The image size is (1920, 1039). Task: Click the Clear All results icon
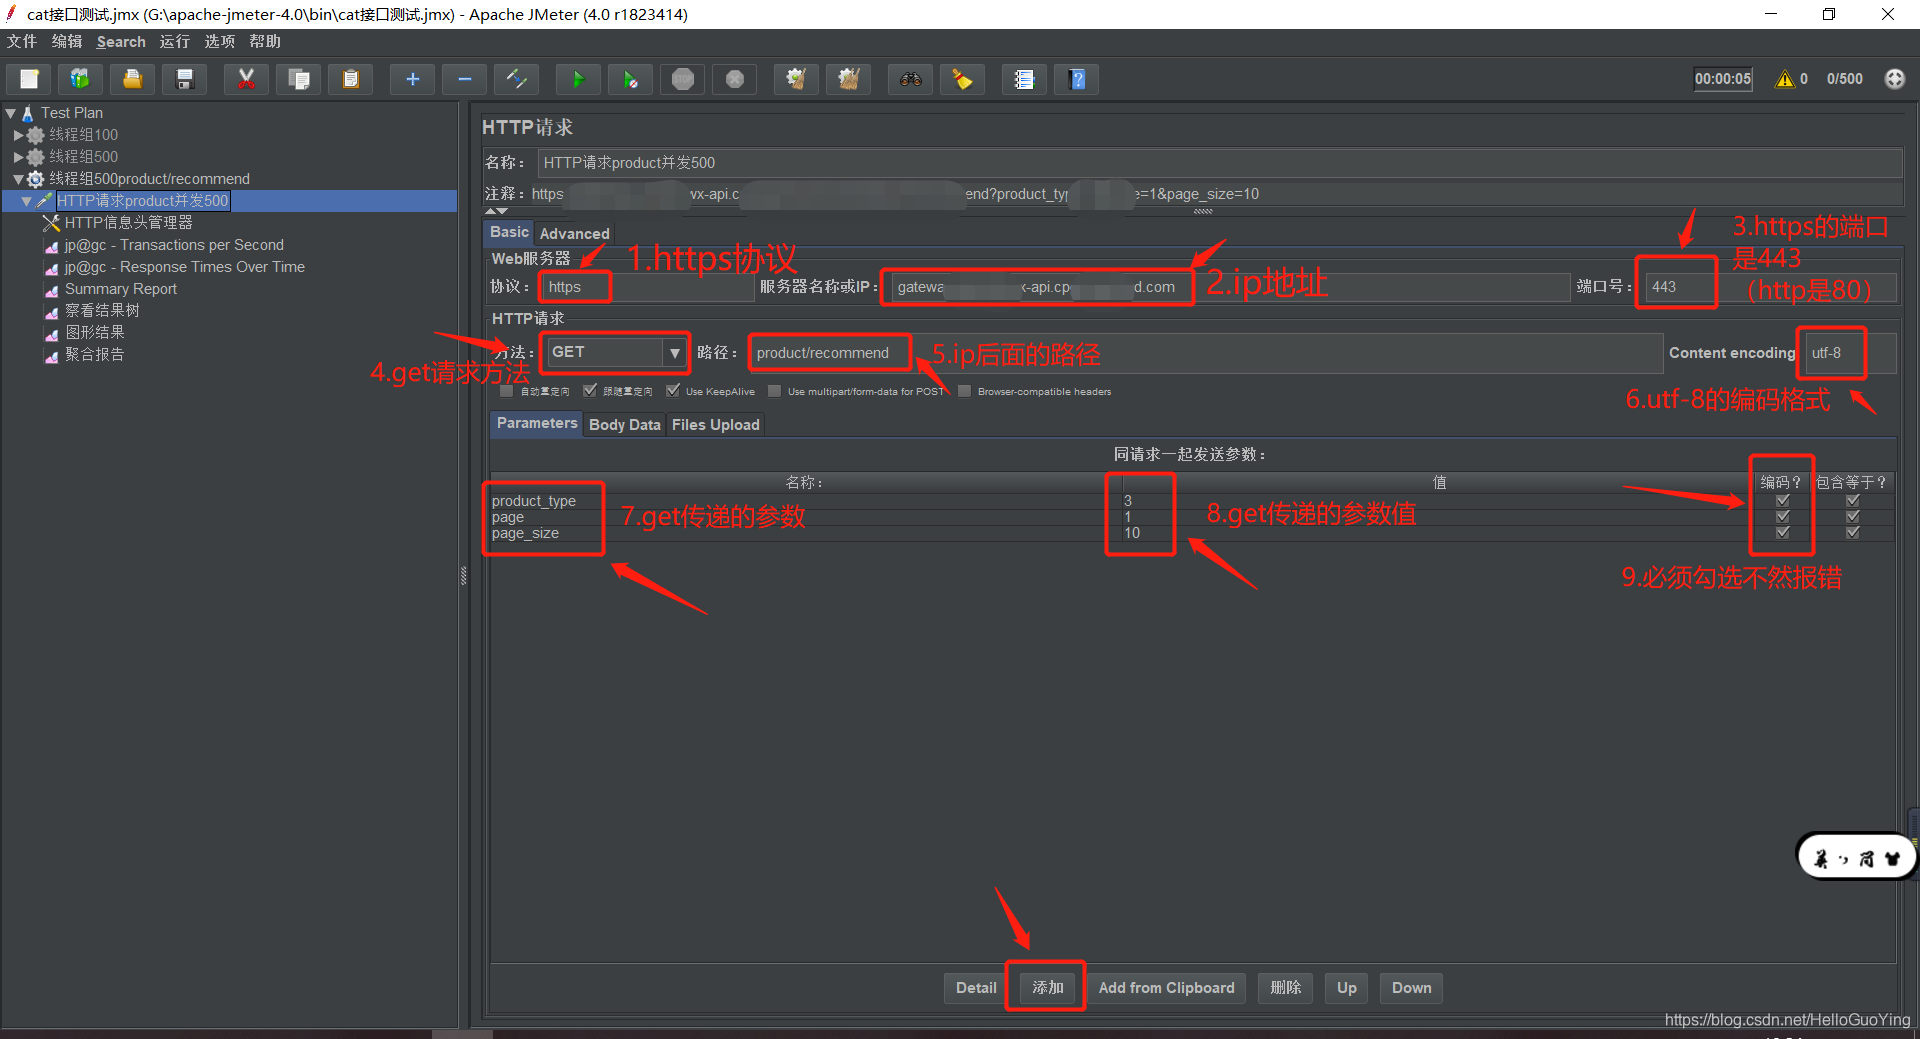tap(848, 79)
